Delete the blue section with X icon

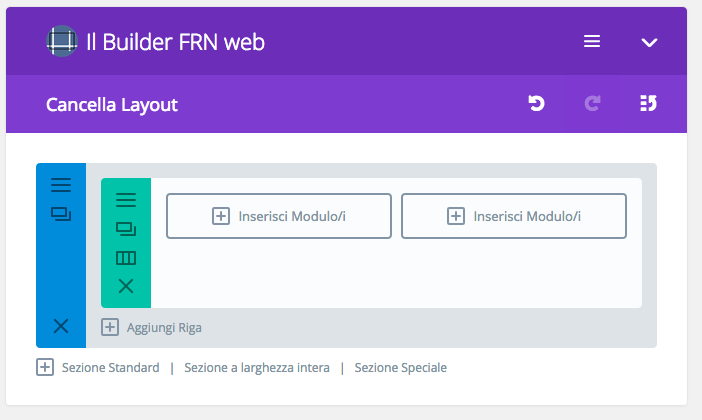(61, 326)
